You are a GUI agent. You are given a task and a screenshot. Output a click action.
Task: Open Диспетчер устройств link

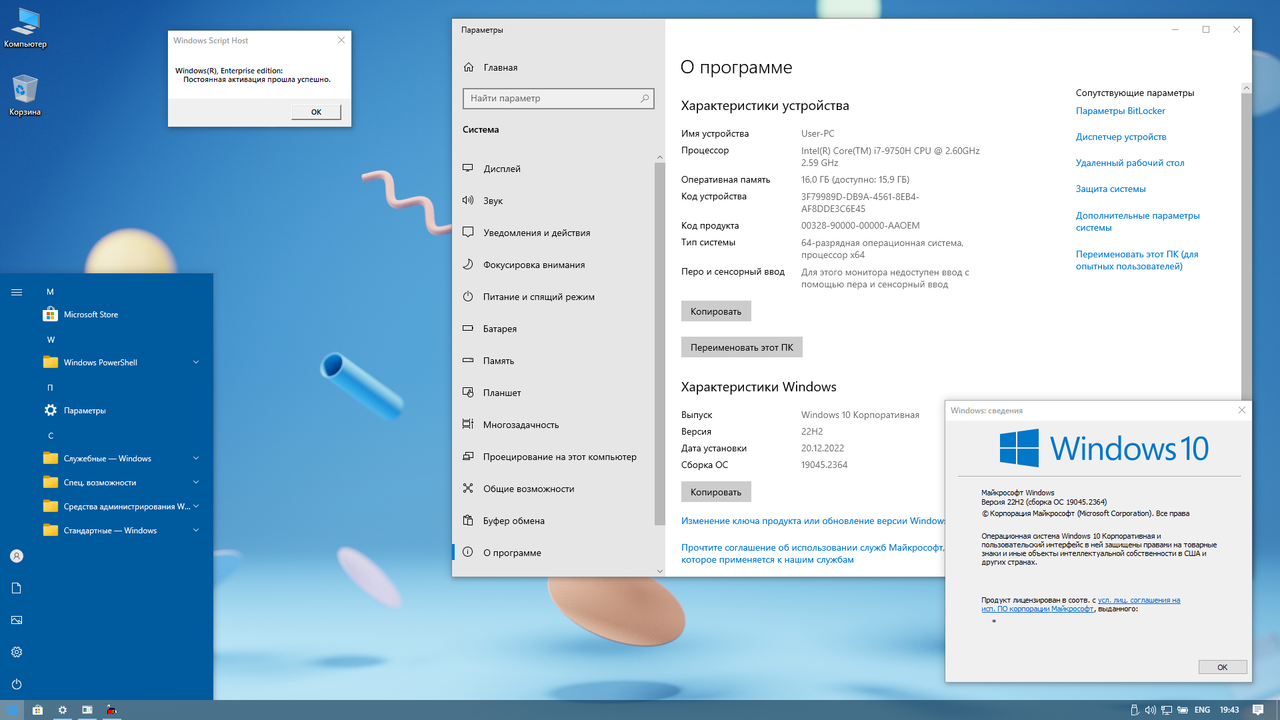[1121, 137]
